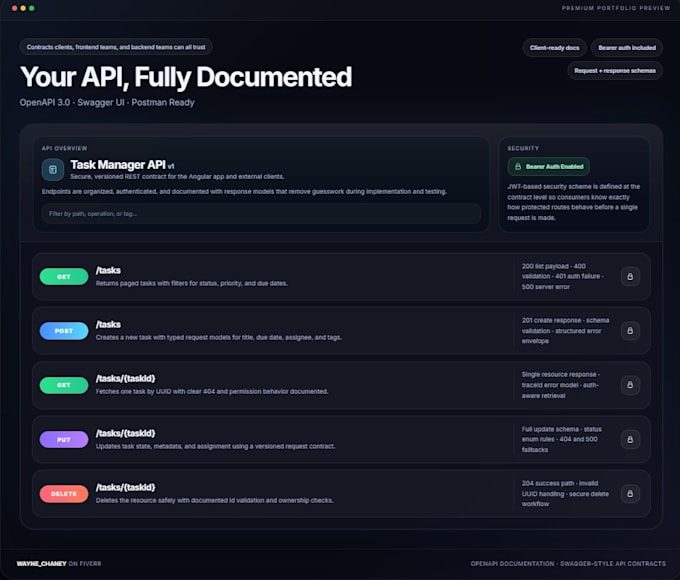Click the JWT-based security scheme description
The image size is (680, 580).
(573, 202)
